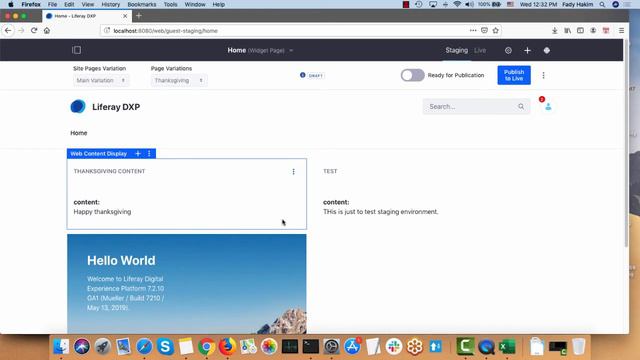
Task: Open Firefox downloads arrow icon
Action: click(554, 31)
